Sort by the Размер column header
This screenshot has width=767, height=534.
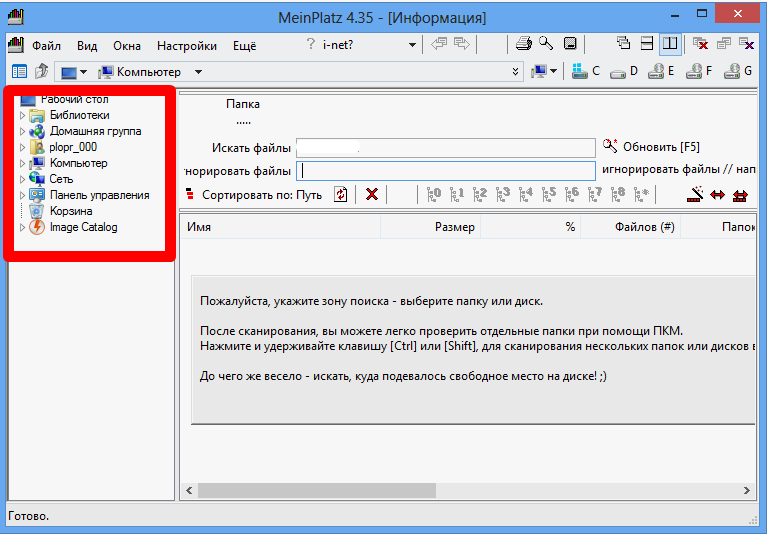431,227
